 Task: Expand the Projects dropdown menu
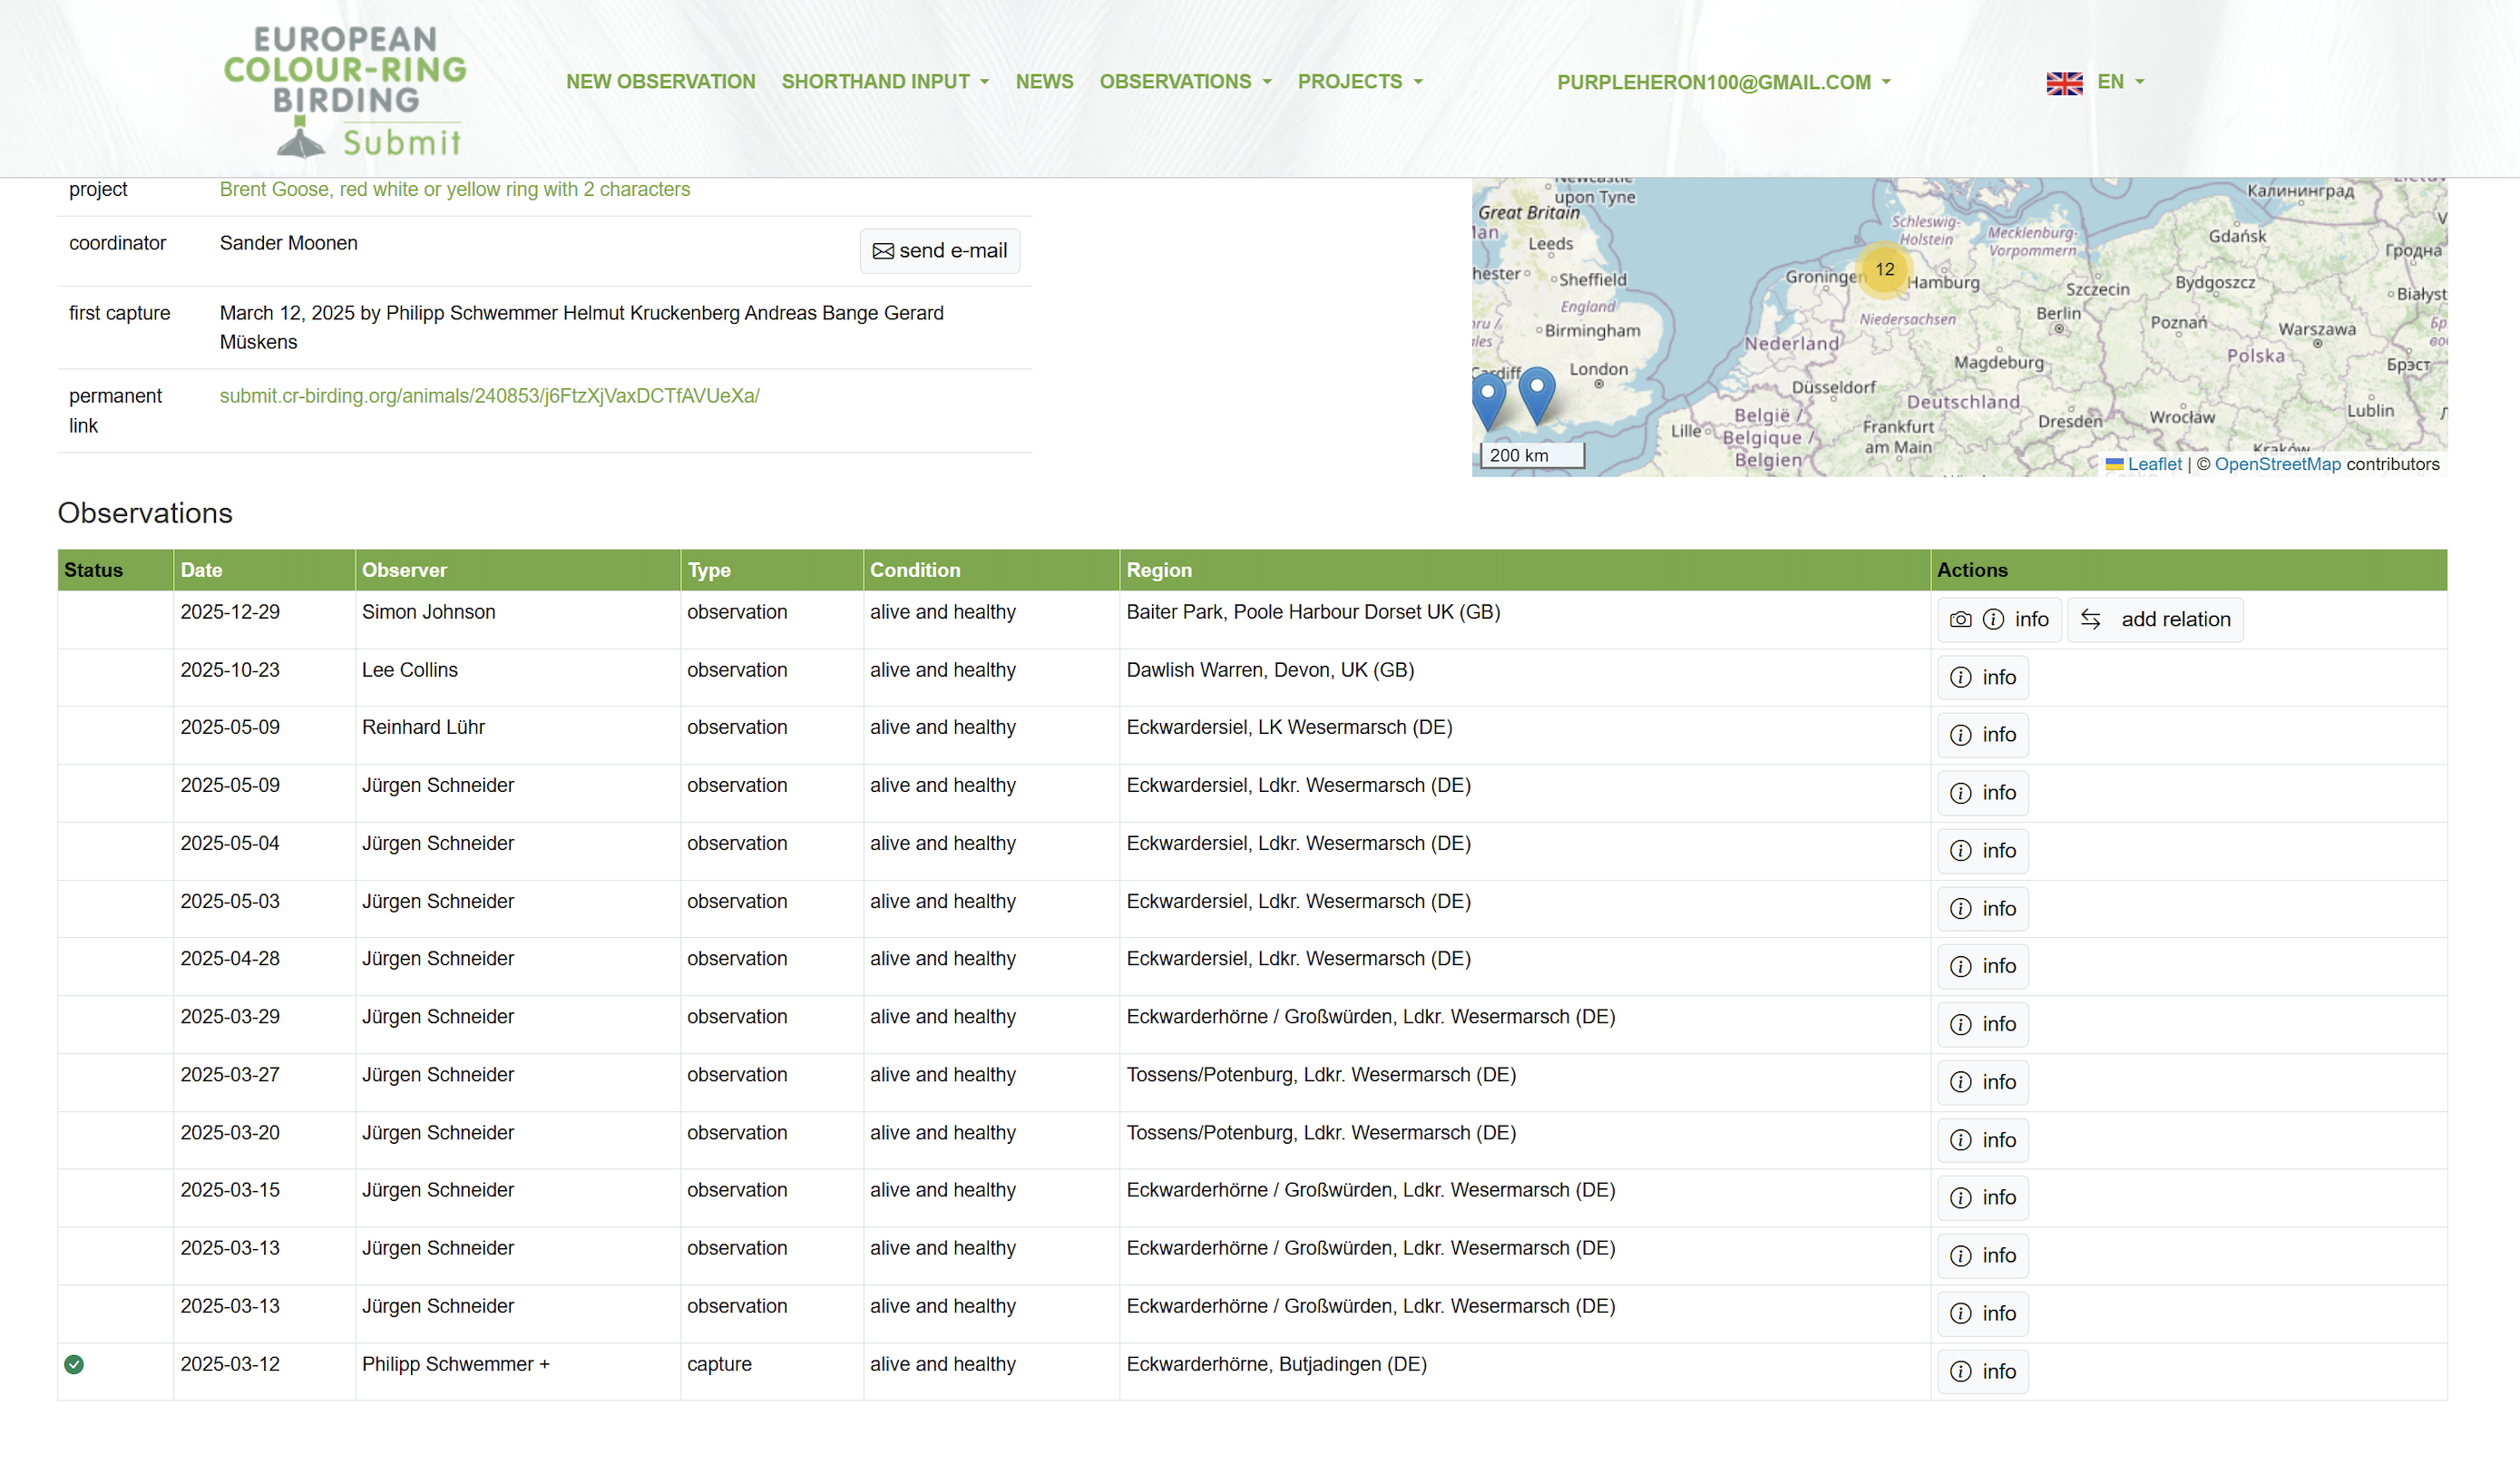click(x=1359, y=82)
